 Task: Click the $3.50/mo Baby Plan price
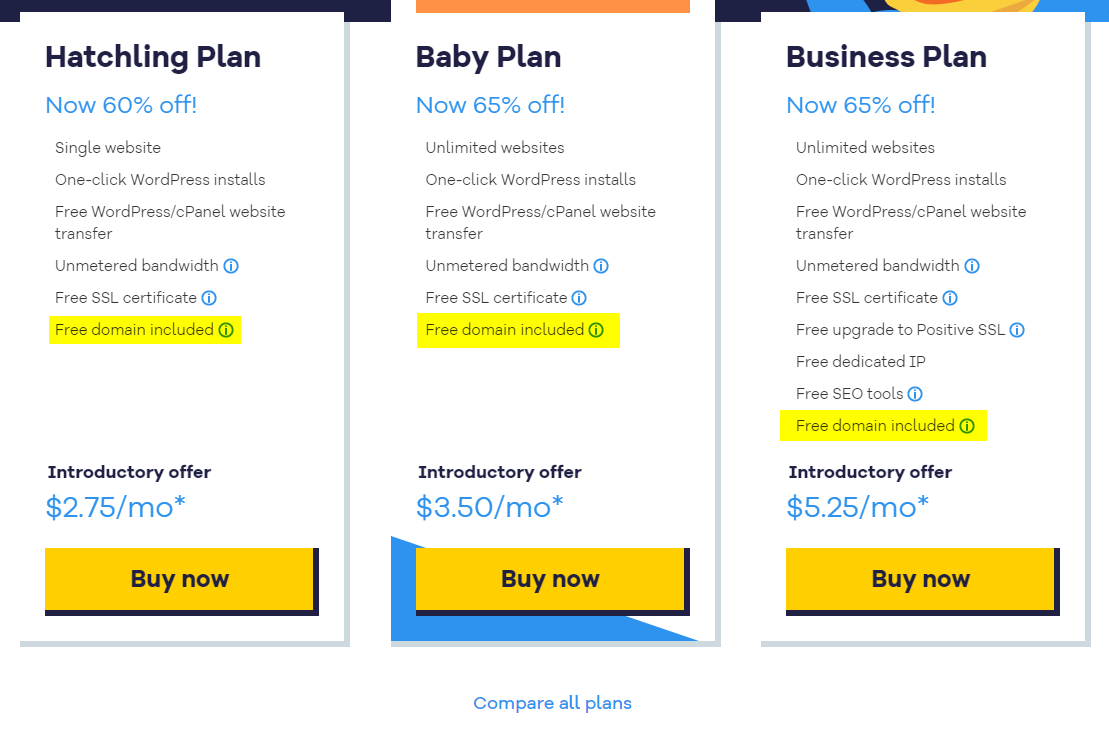[x=489, y=507]
